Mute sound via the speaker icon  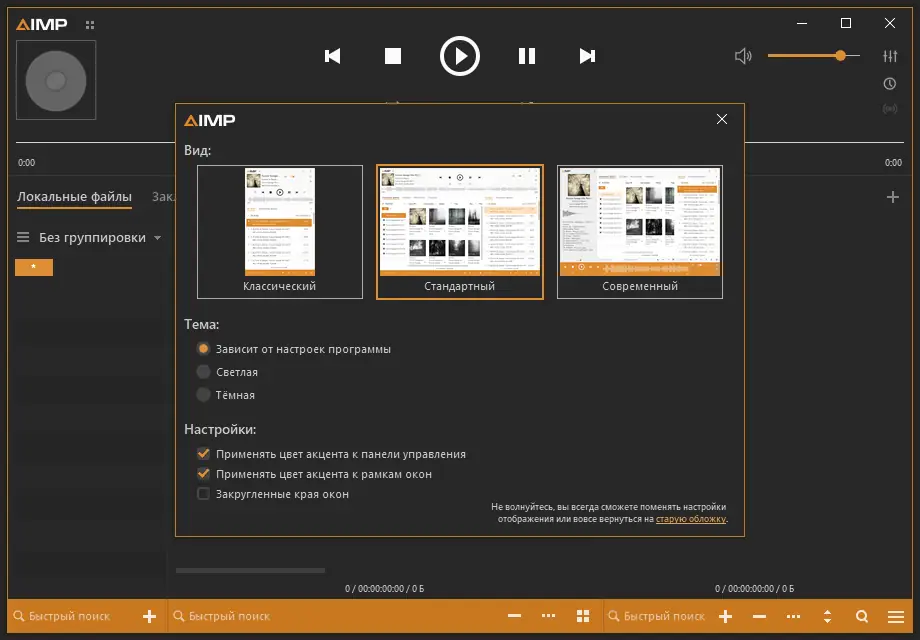pos(743,56)
